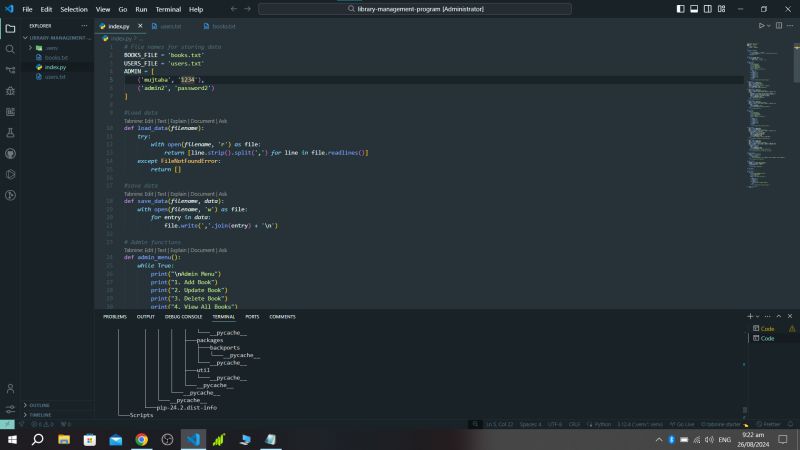This screenshot has width=800, height=450.
Task: Open terminal panel More Actions ellipsis
Action: click(x=767, y=316)
